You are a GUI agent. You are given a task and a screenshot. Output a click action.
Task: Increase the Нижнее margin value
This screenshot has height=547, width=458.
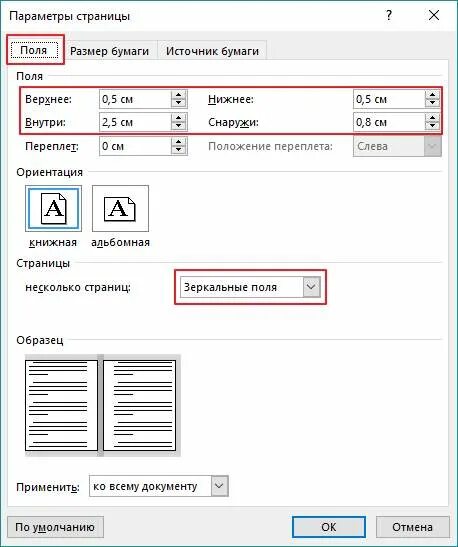433,95
